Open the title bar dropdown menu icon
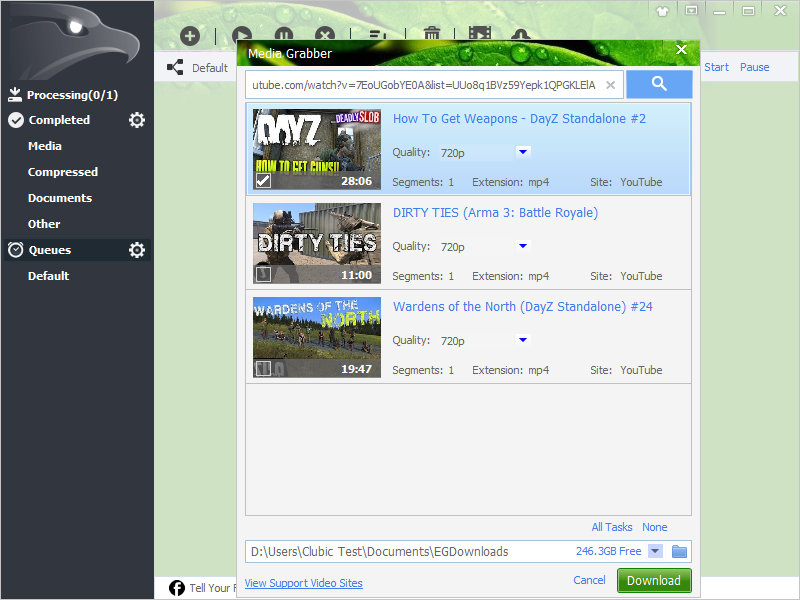The width and height of the screenshot is (800, 600). pyautogui.click(x=691, y=11)
